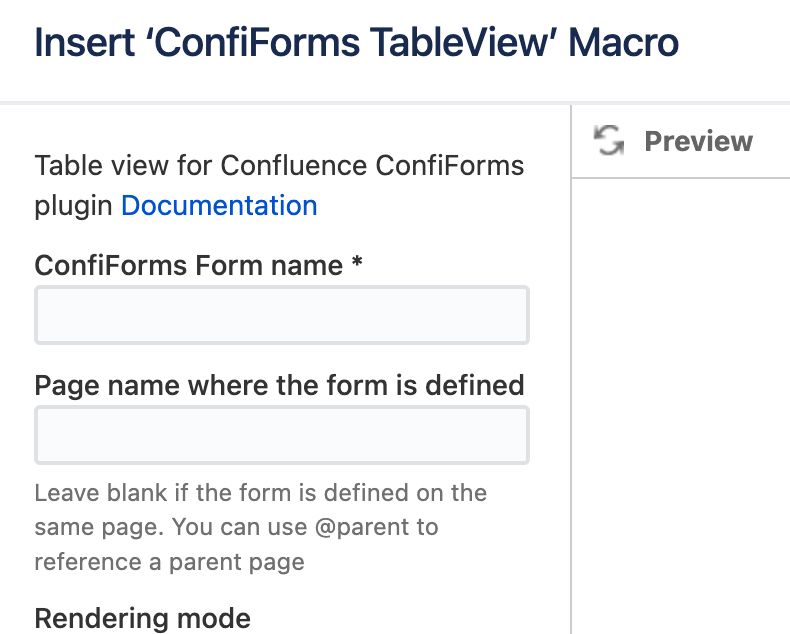
Task: Focus the ConfiForms Form name field
Action: coord(281,315)
